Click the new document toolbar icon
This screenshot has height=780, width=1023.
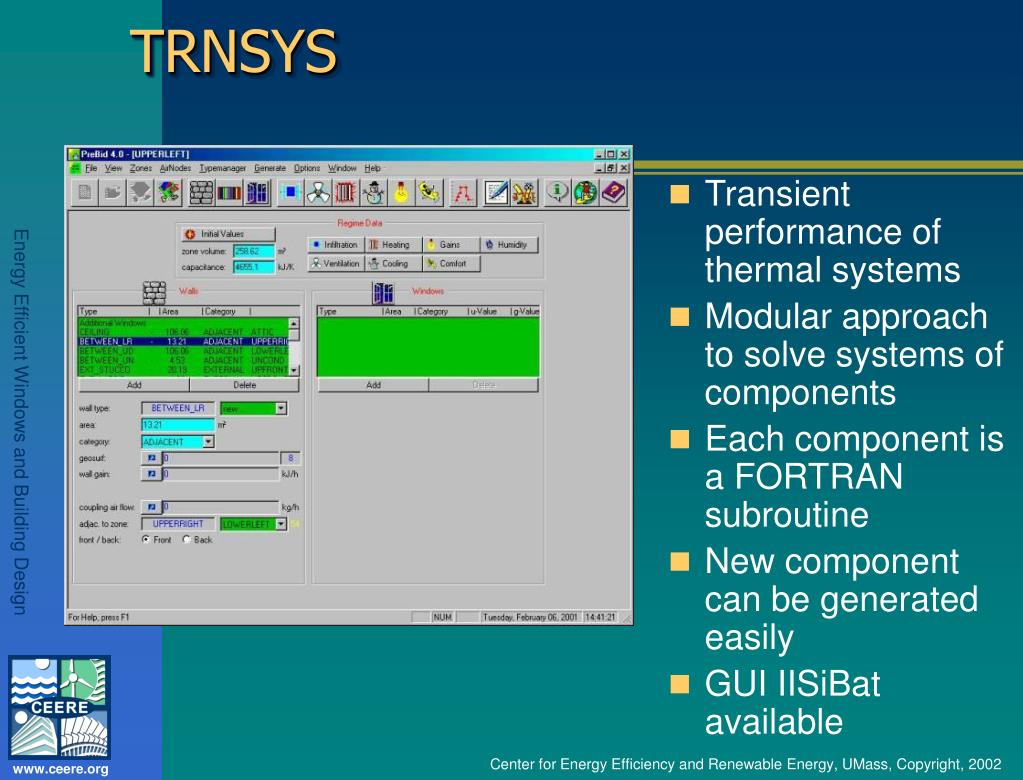(85, 193)
